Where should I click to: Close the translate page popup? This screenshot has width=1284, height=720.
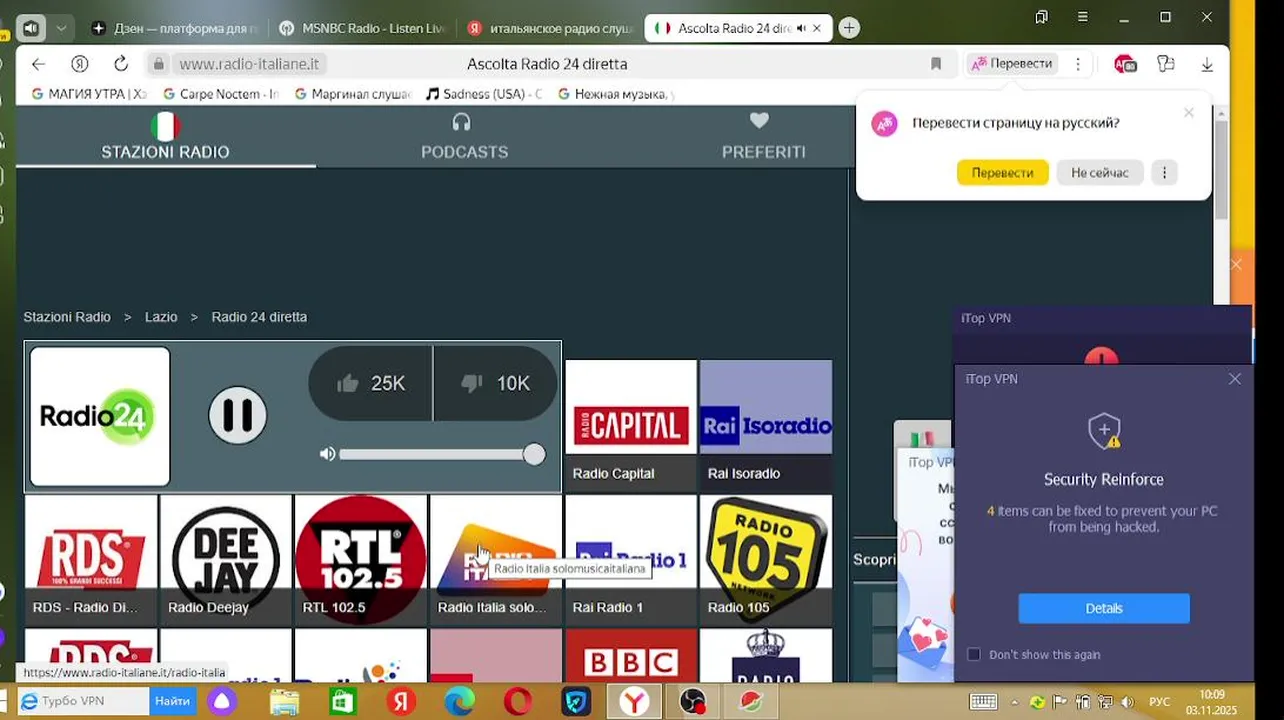1189,112
